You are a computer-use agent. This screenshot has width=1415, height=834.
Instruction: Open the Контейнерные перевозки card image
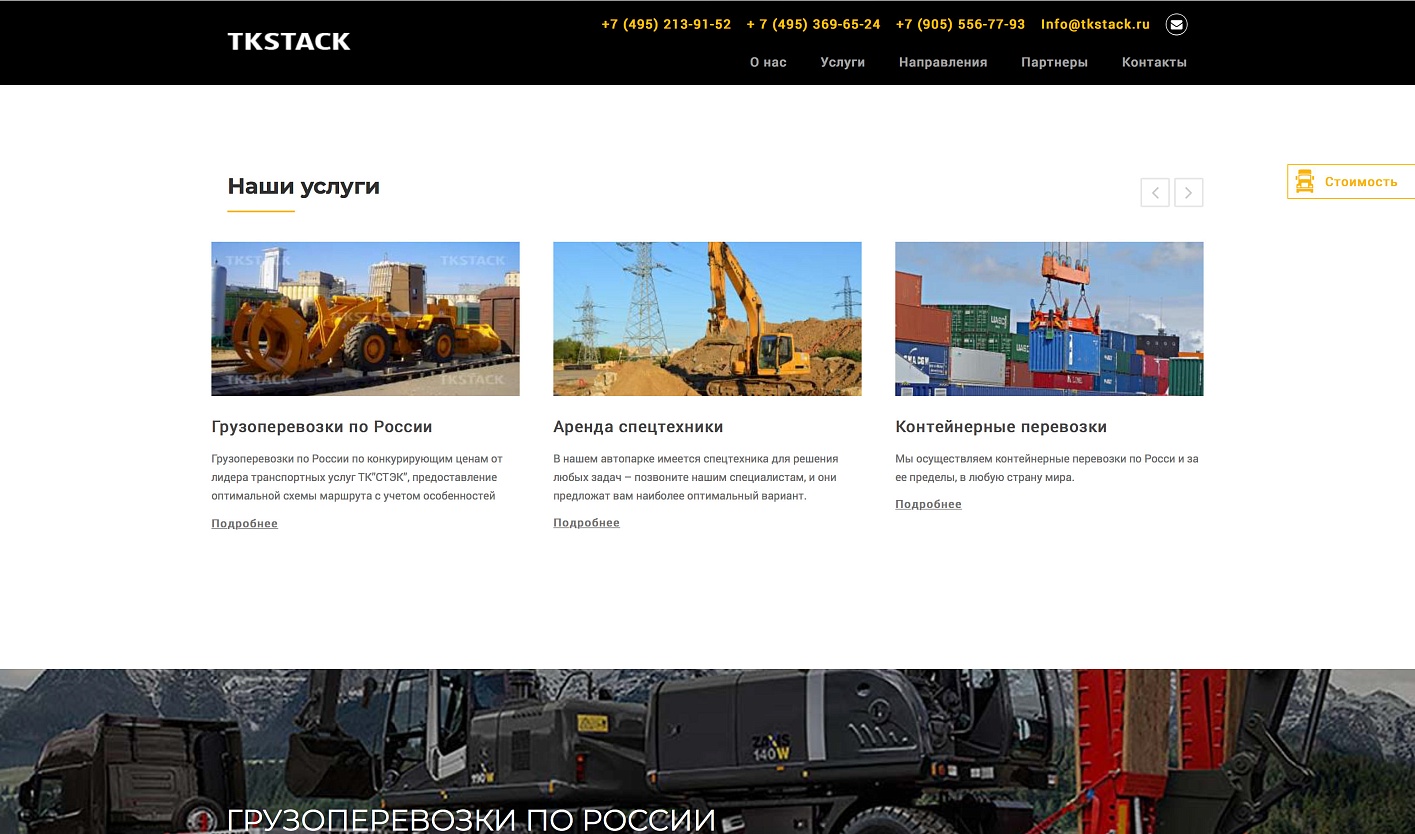[1049, 318]
